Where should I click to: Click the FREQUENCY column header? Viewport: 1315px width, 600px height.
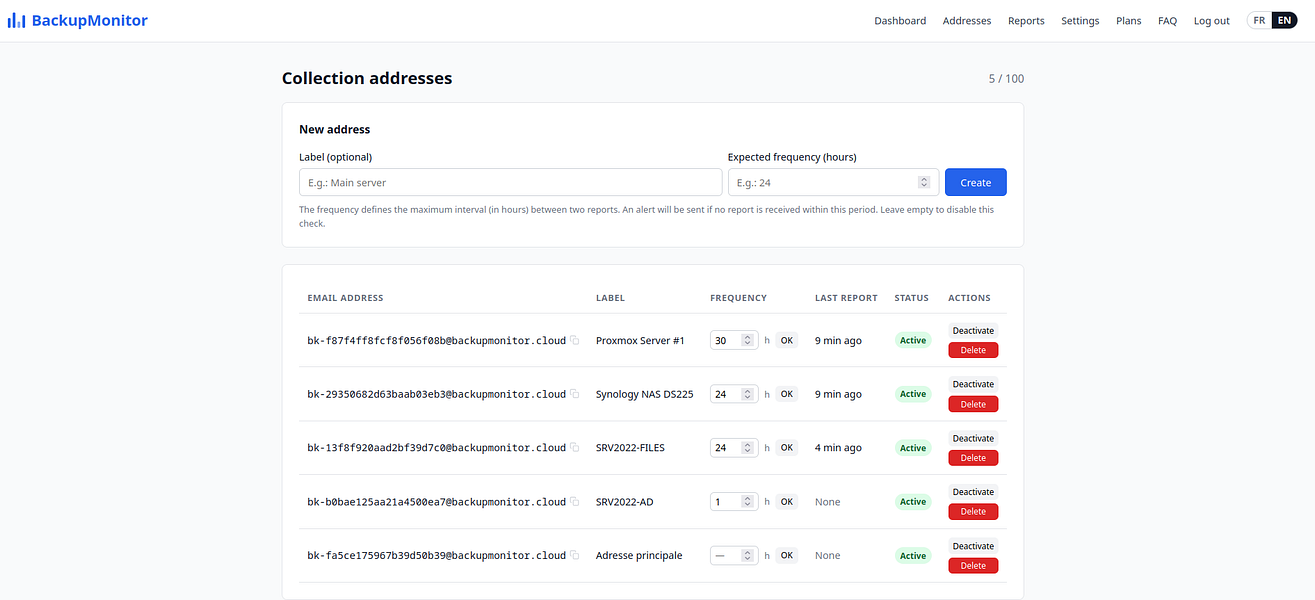[738, 298]
